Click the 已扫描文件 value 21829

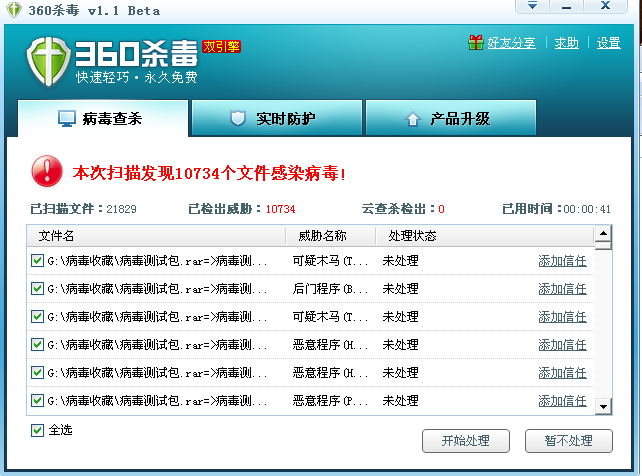tap(121, 209)
